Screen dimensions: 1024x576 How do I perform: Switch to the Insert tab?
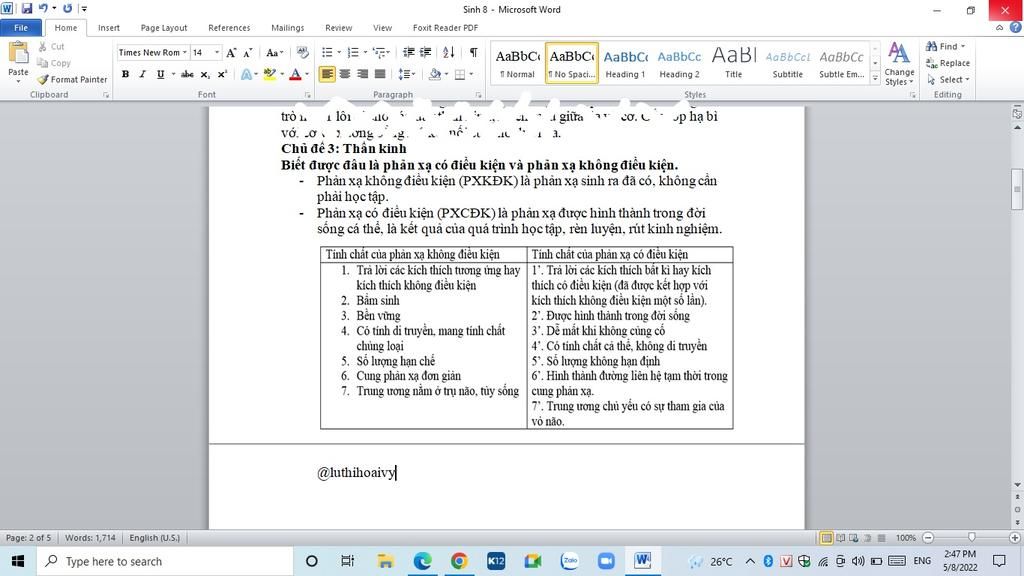click(x=109, y=27)
